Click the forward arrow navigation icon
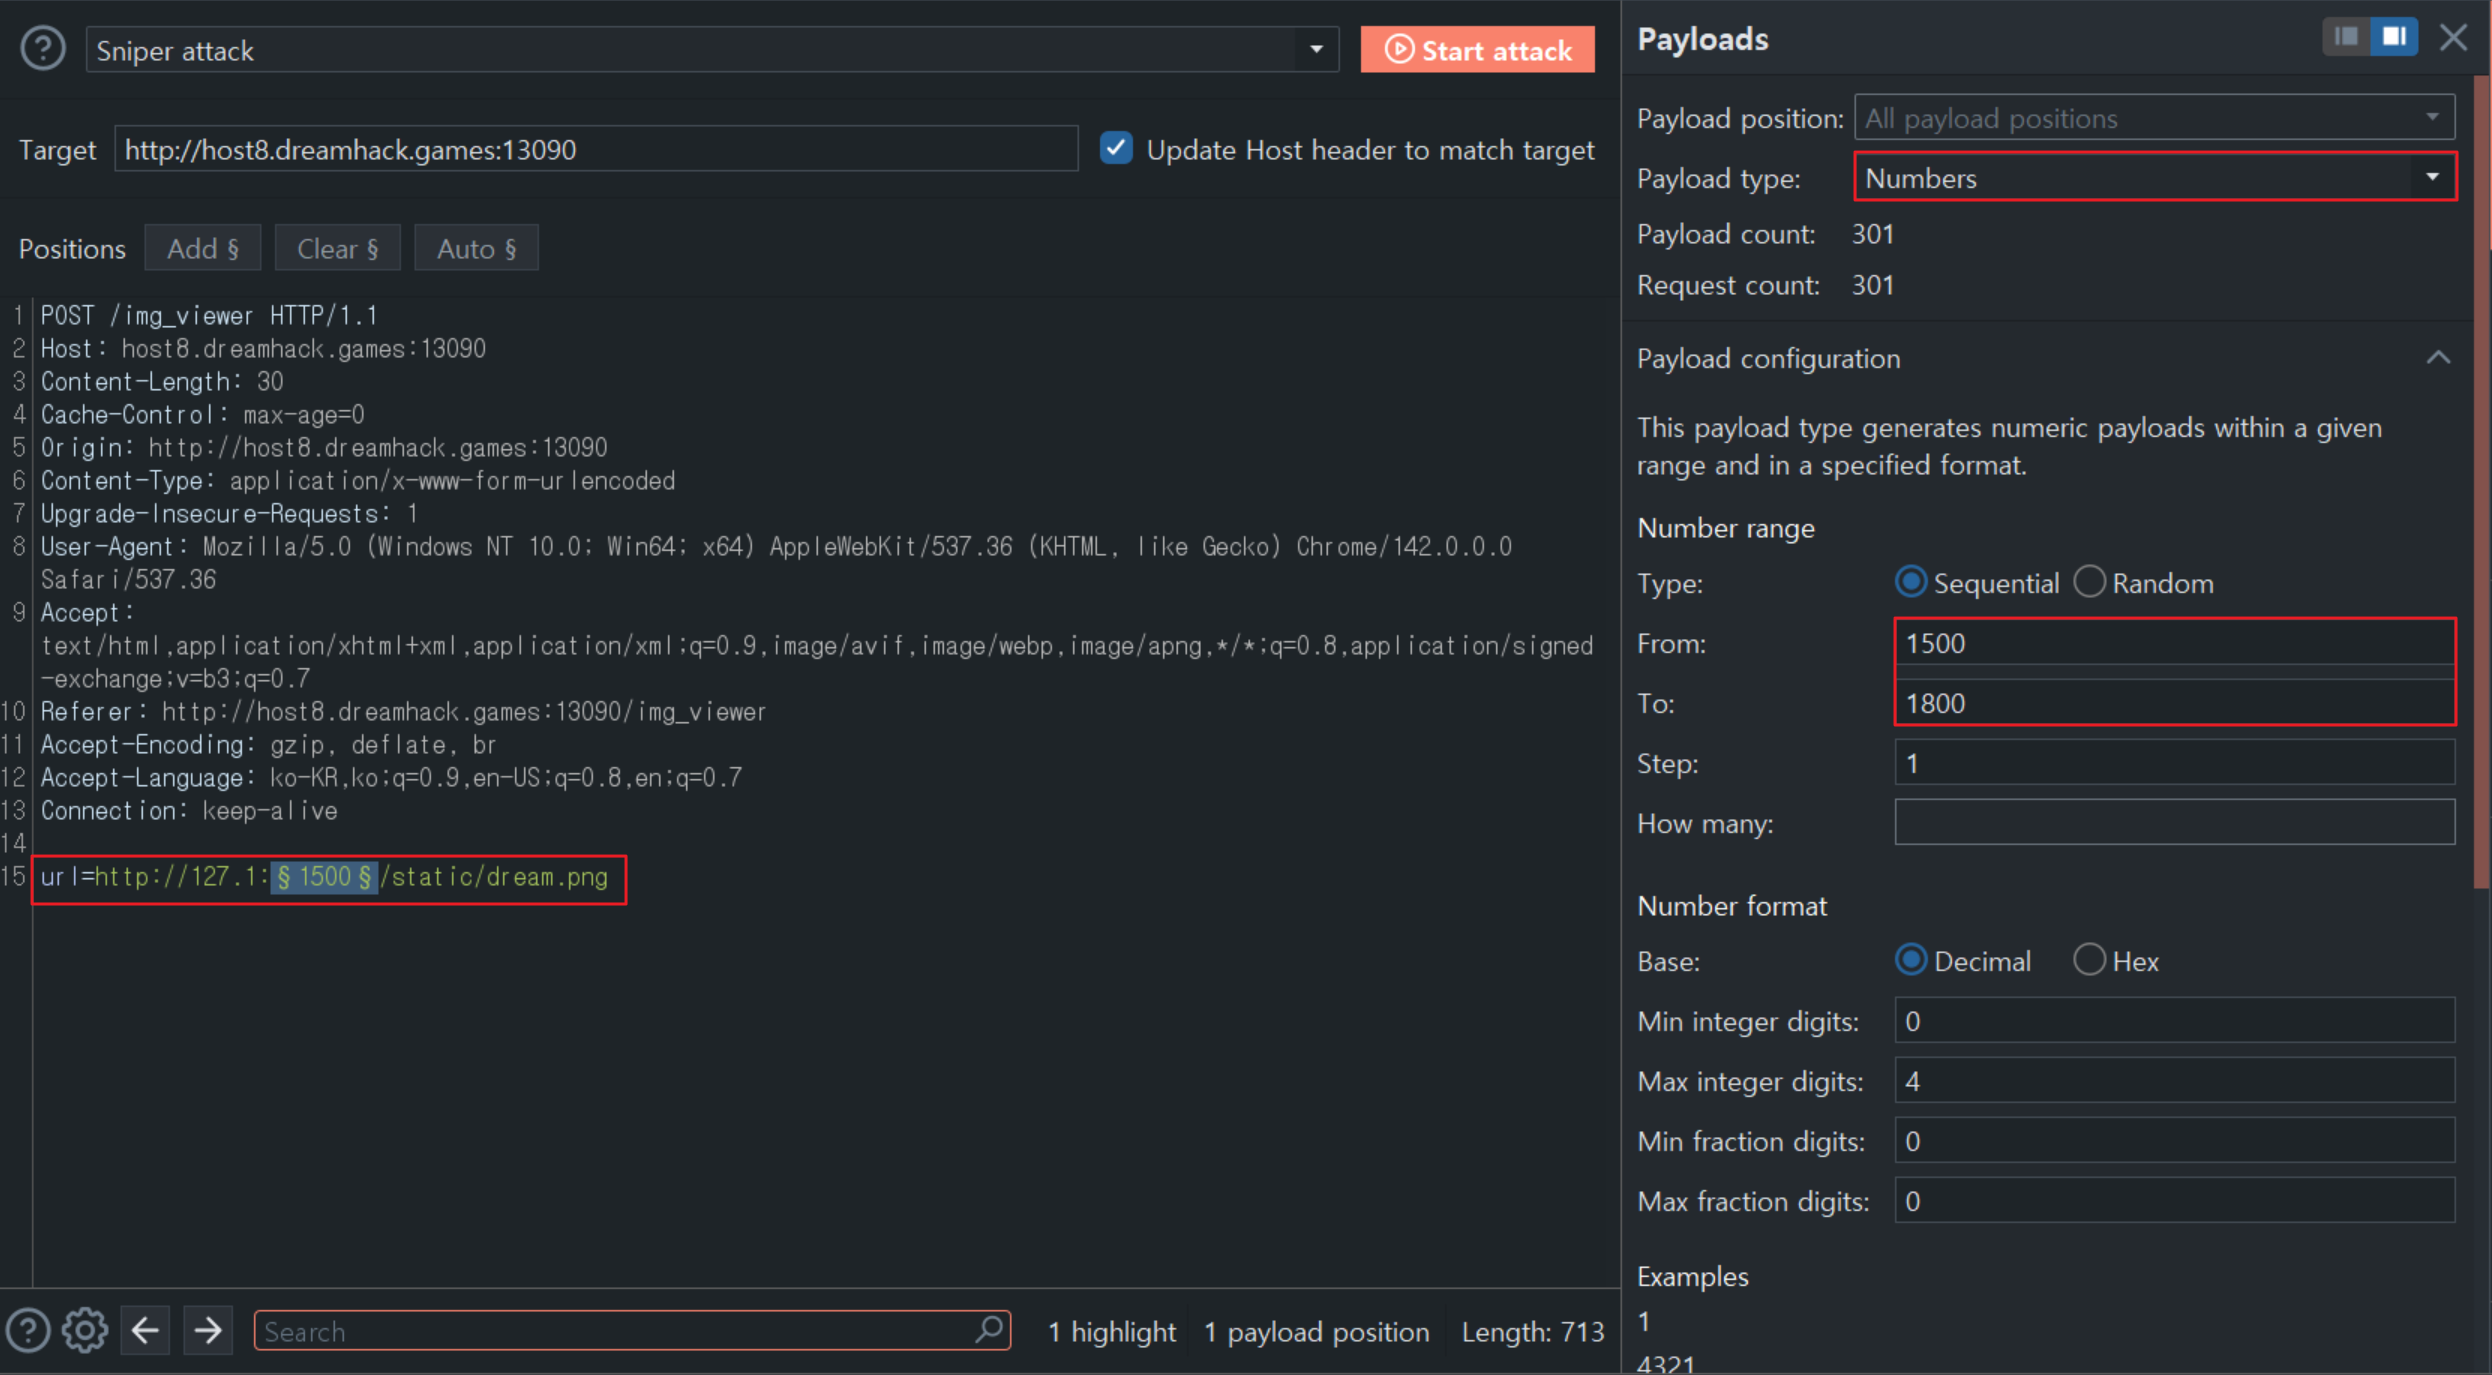The width and height of the screenshot is (2492, 1375). click(208, 1330)
